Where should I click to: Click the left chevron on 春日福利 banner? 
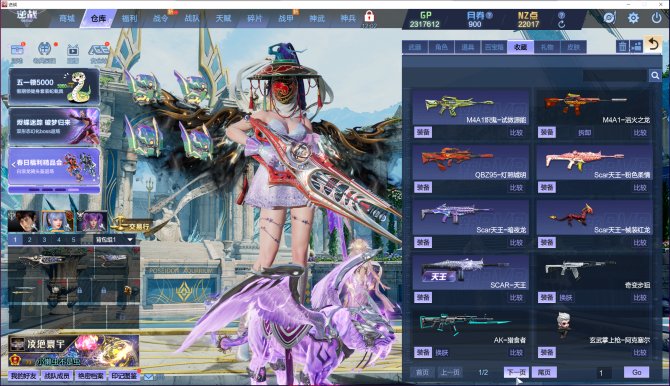[13, 164]
